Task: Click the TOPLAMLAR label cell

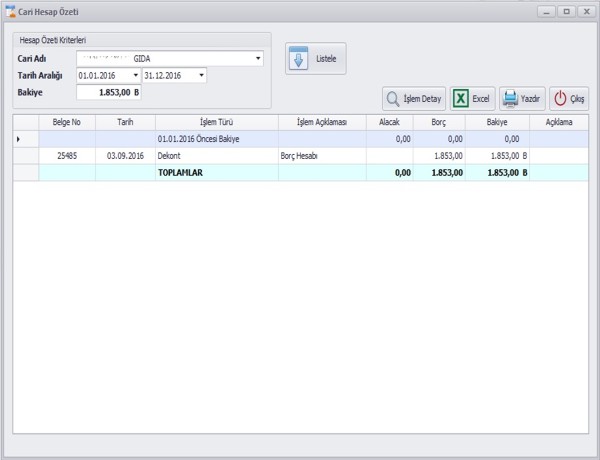Action: 217,173
